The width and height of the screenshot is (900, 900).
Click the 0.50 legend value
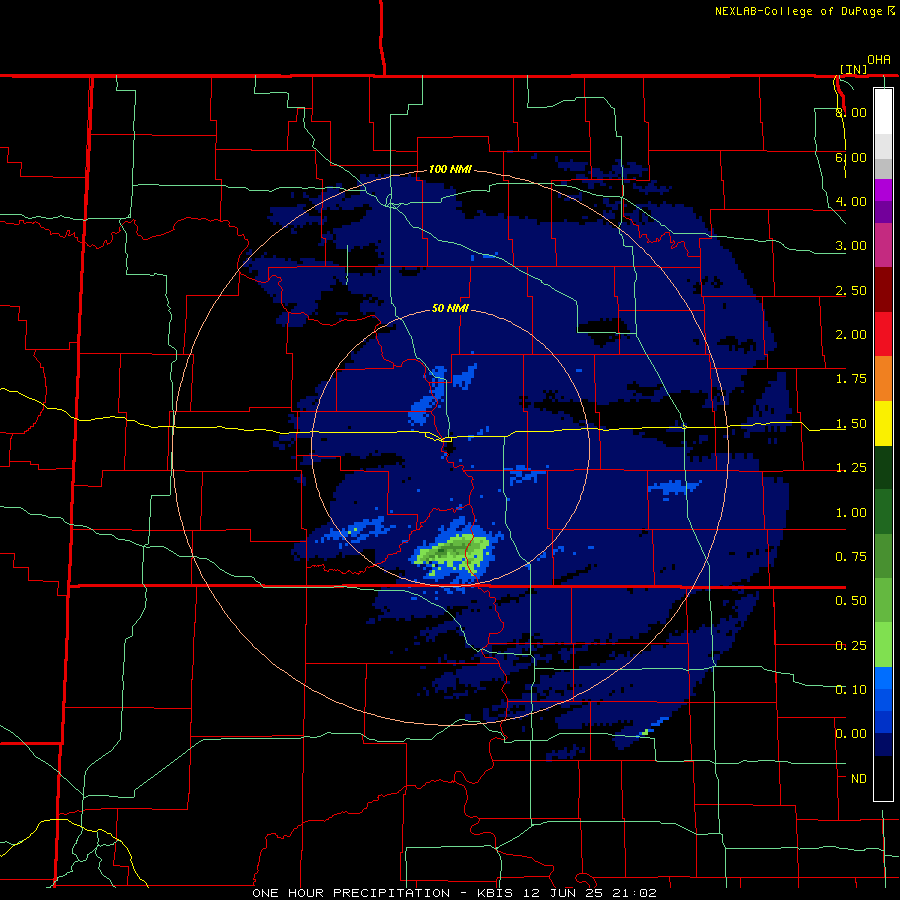851,601
